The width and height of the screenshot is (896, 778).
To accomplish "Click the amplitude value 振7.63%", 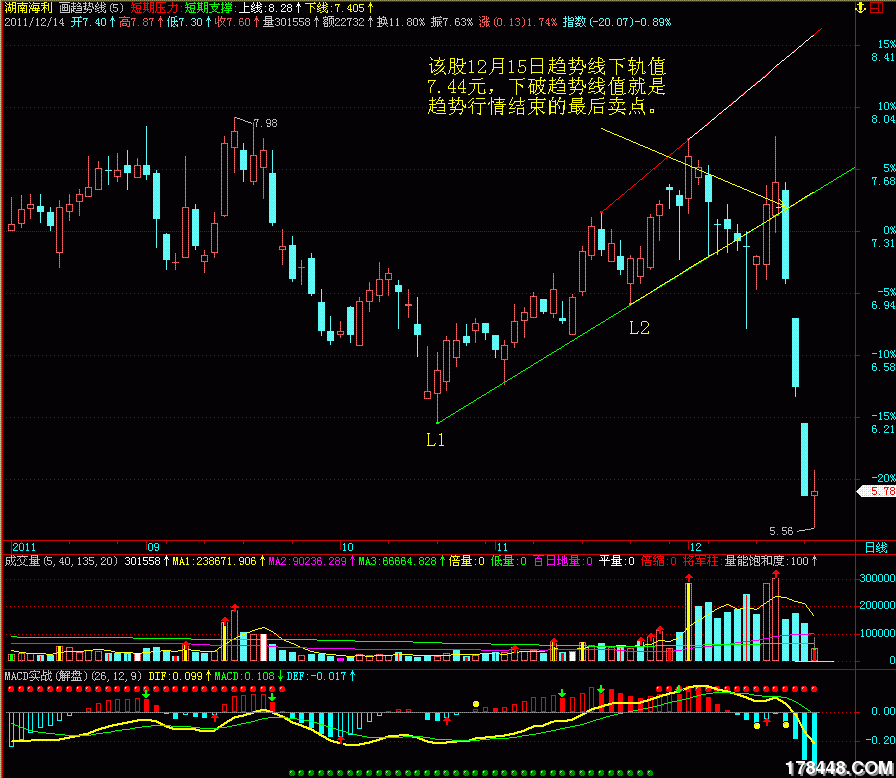I will click(x=452, y=22).
